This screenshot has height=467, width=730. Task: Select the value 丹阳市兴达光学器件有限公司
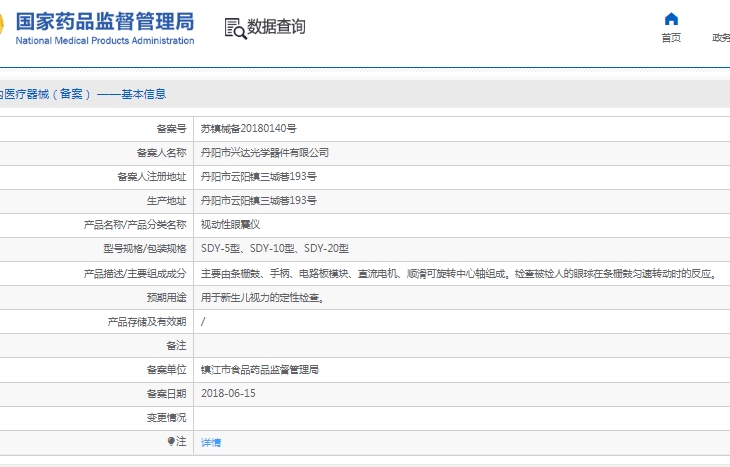[x=265, y=153]
